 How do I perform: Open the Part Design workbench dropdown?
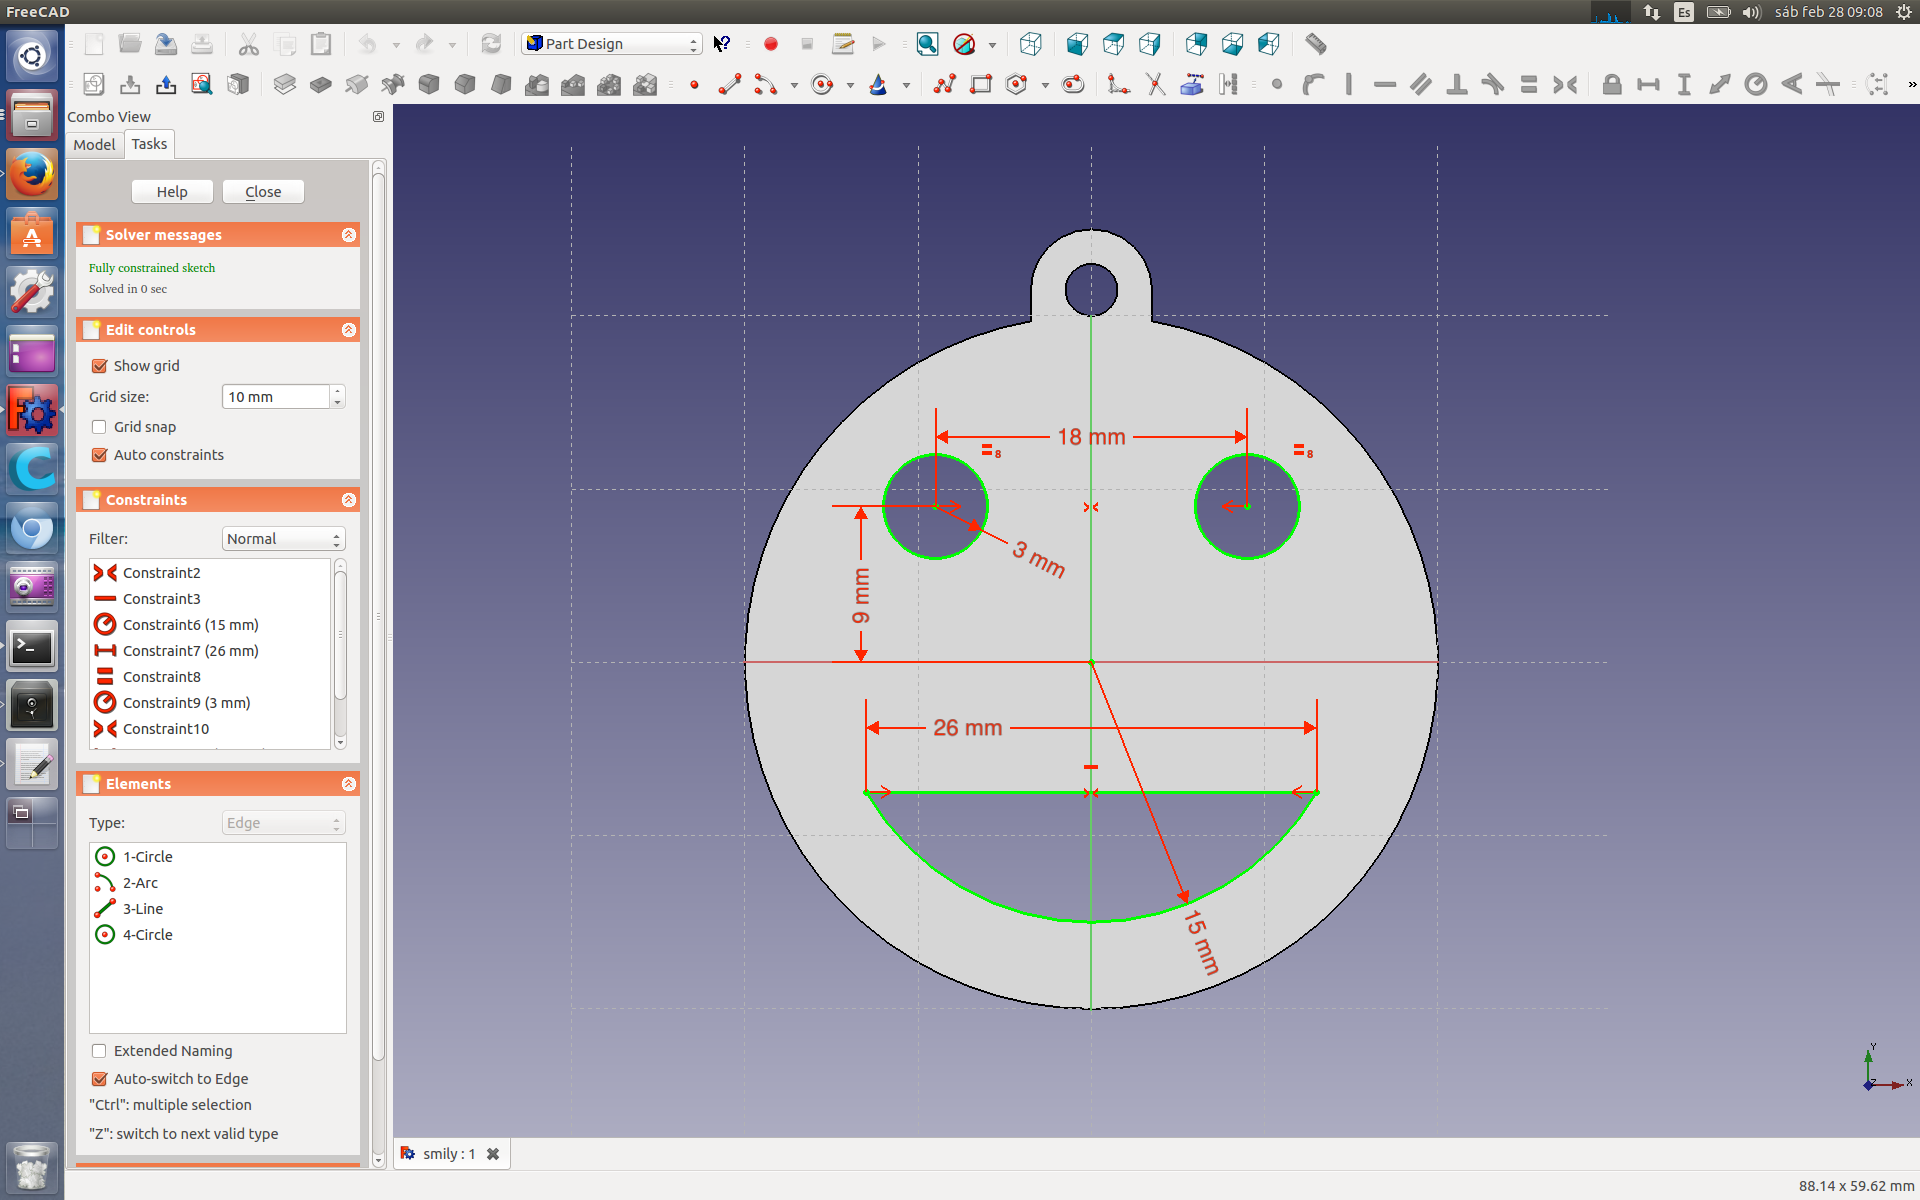click(x=611, y=44)
